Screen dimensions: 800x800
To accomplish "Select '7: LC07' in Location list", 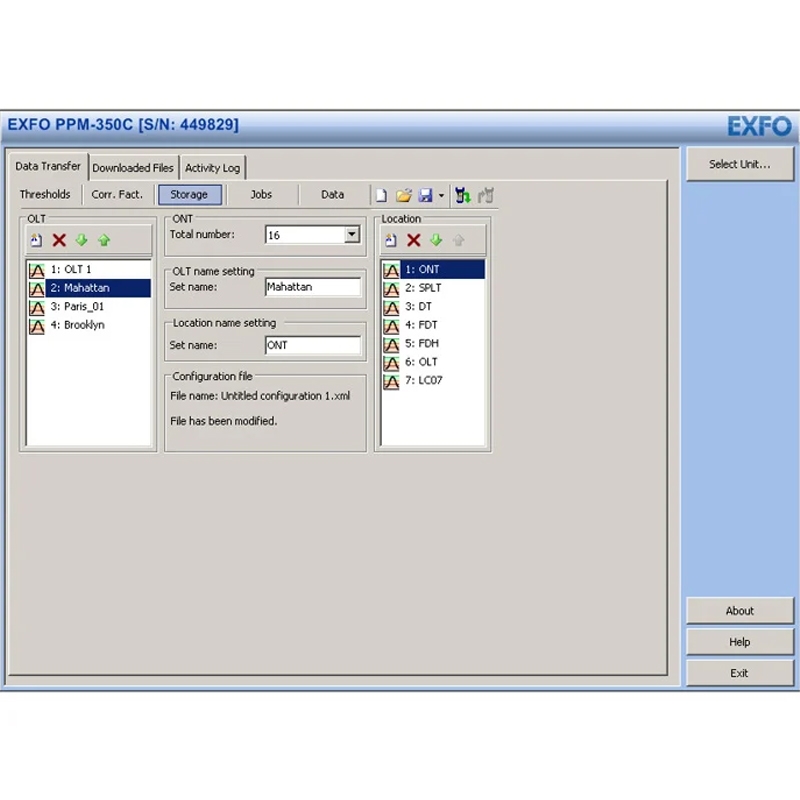I will click(x=434, y=381).
